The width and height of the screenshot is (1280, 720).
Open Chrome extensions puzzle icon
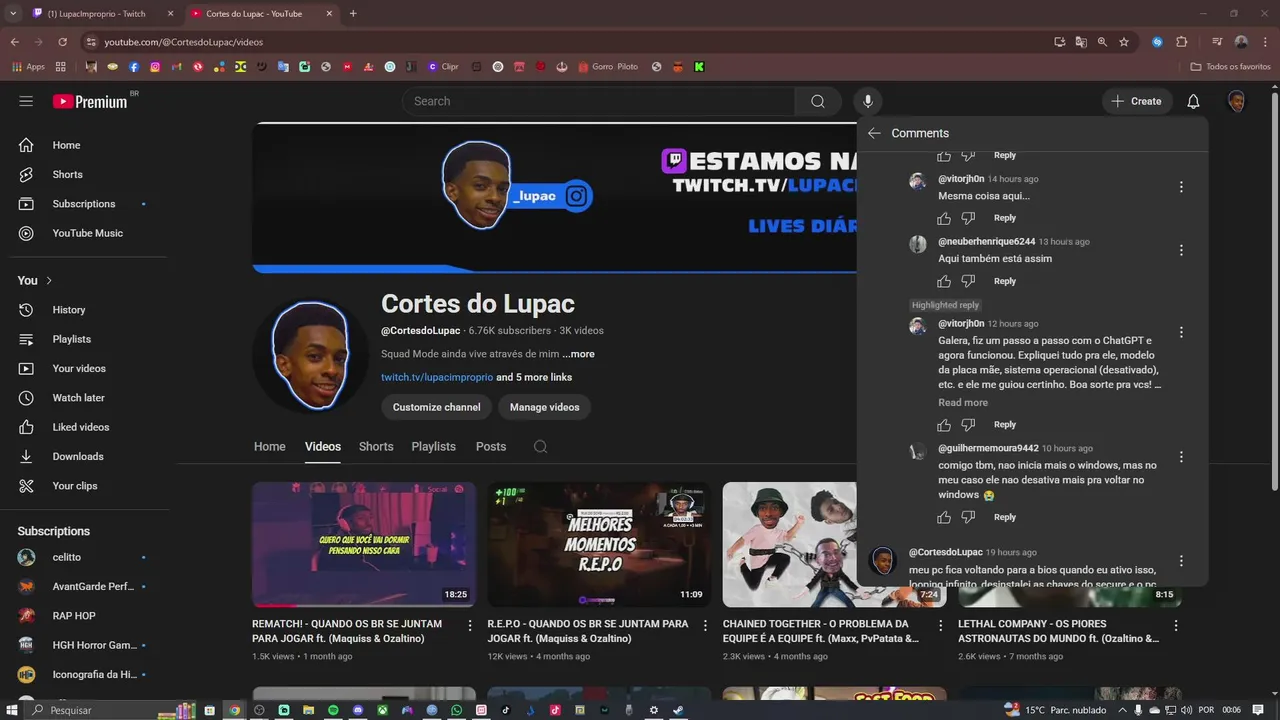point(1181,42)
